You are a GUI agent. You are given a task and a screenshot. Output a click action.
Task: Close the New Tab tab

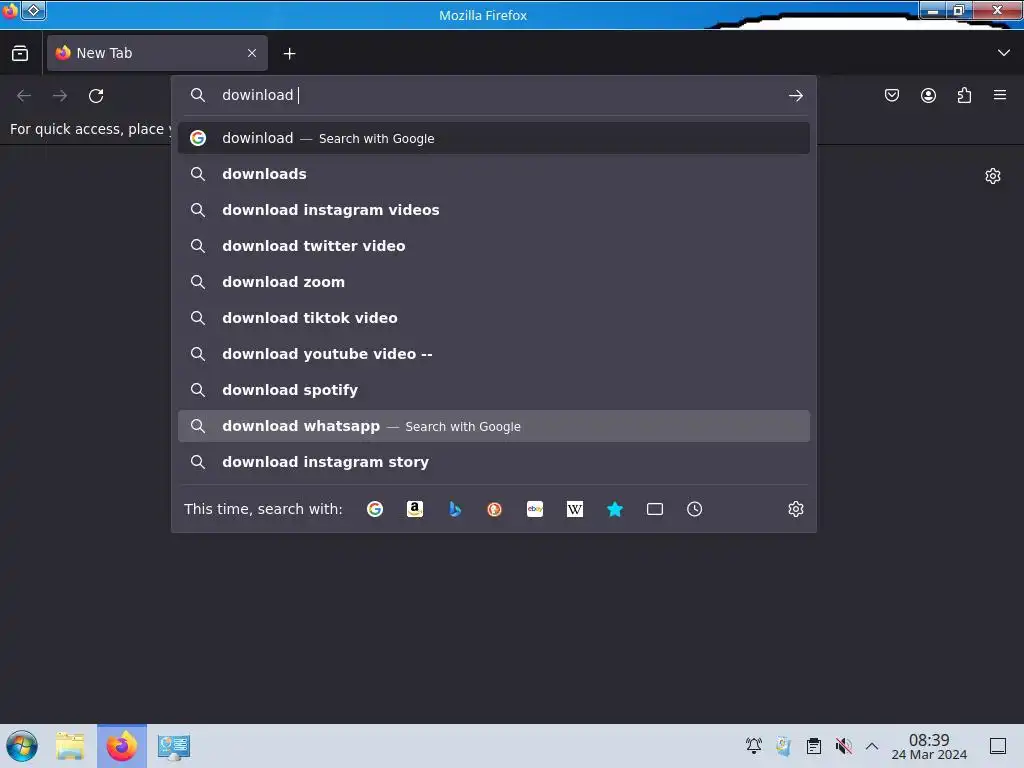[x=252, y=54]
